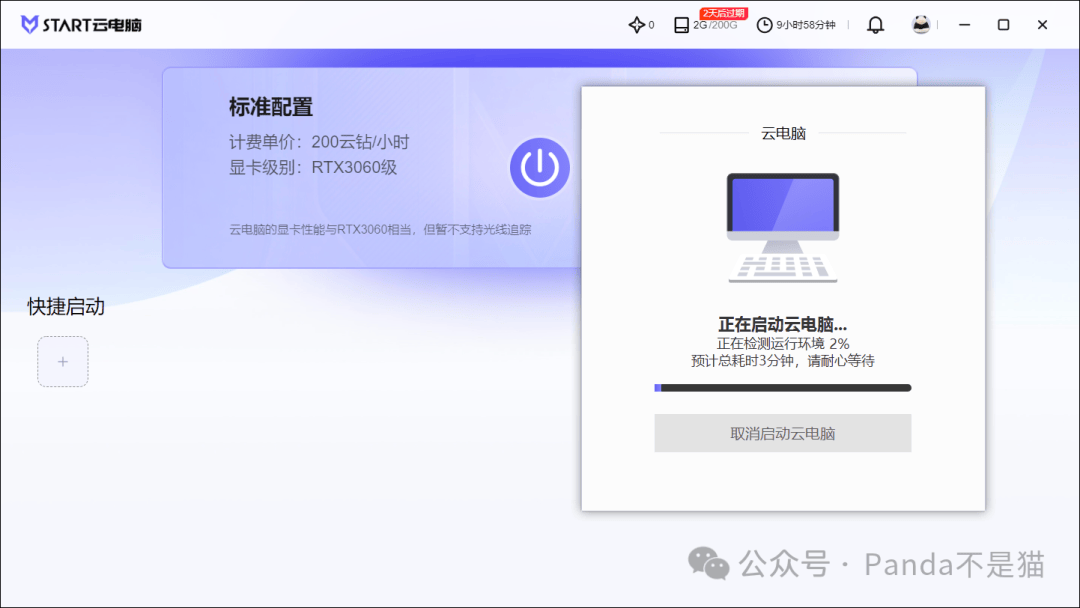Click the power button to start cloud PC
This screenshot has height=608, width=1080.
click(539, 167)
